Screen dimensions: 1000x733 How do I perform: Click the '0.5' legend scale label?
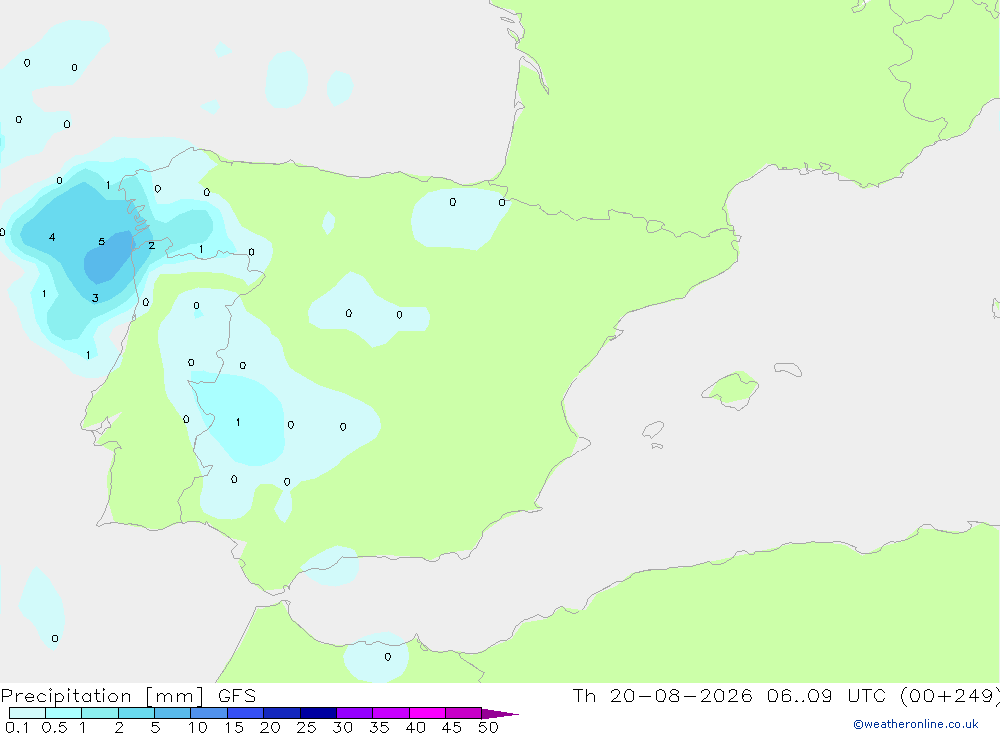pyautogui.click(x=54, y=727)
